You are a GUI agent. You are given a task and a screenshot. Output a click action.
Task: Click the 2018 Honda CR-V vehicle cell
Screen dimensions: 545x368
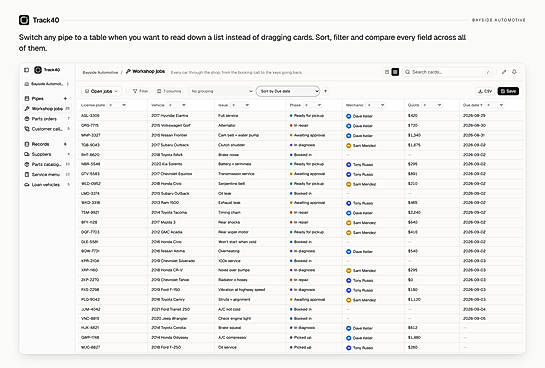[167, 270]
